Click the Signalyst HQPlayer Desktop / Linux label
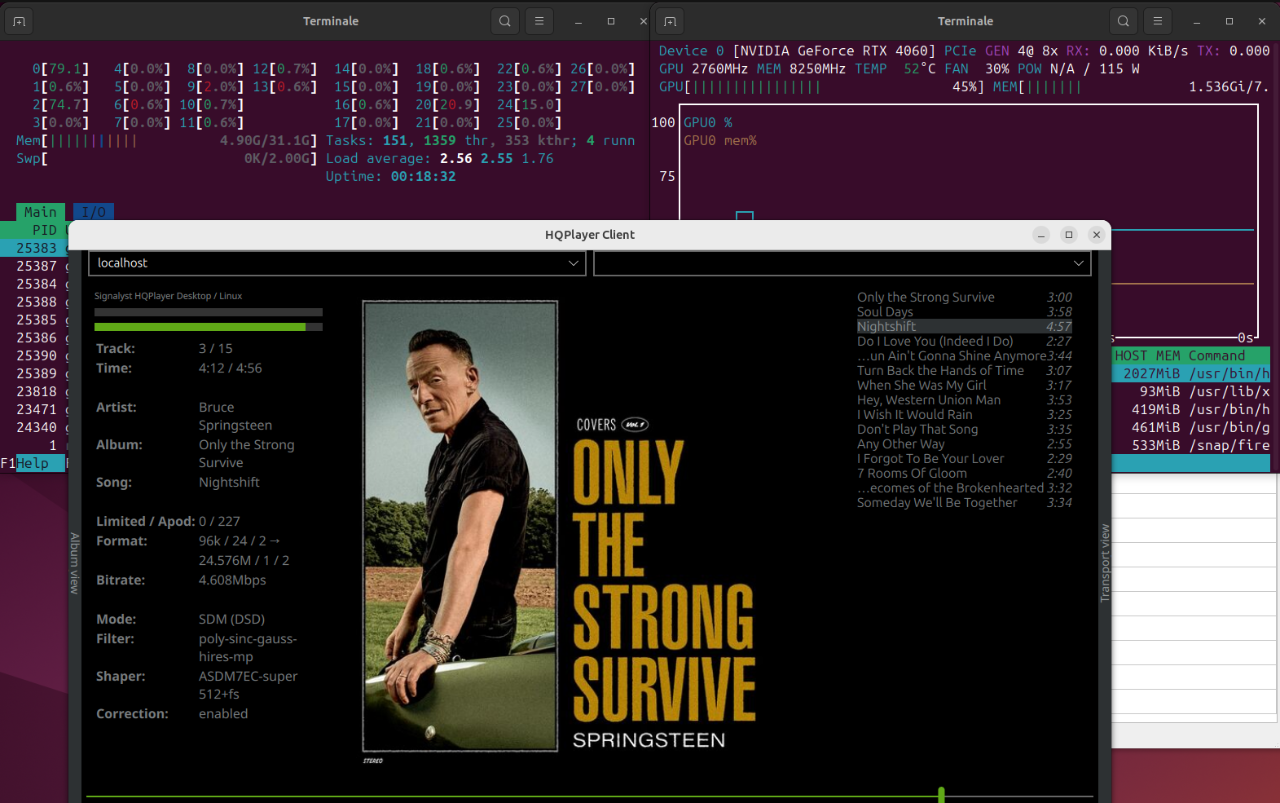The height and width of the screenshot is (803, 1280). pos(168,296)
